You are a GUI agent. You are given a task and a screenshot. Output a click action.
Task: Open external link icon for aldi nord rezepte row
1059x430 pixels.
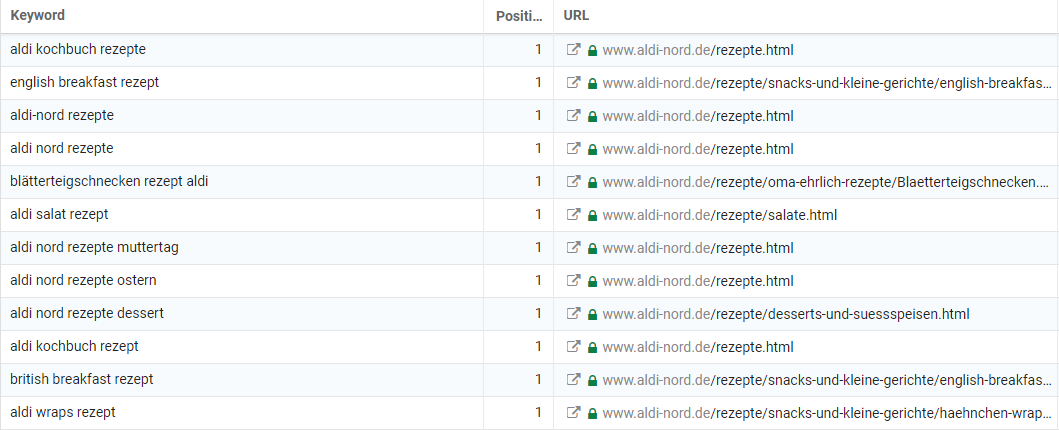573,149
